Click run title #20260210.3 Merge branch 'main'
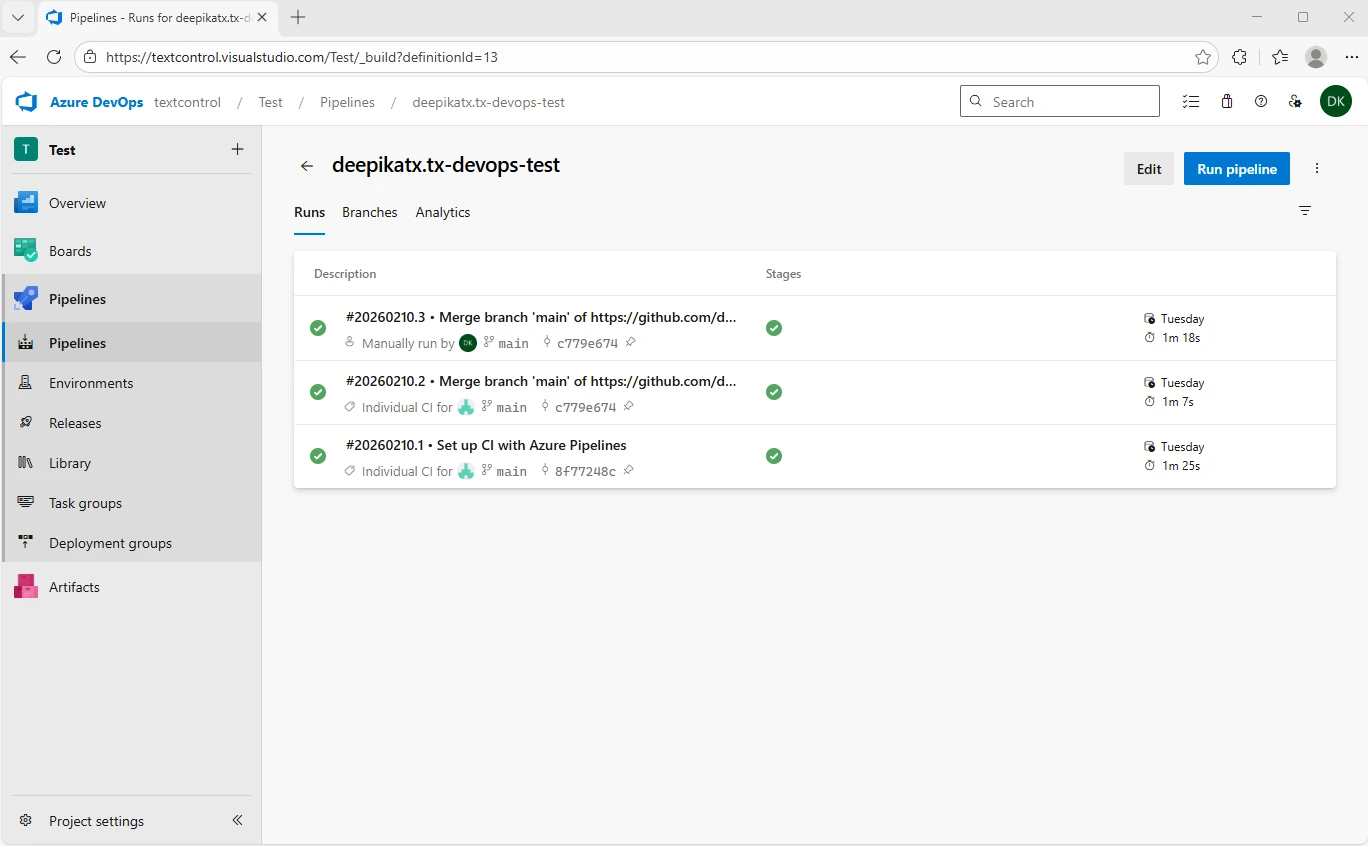Image resolution: width=1368 pixels, height=846 pixels. click(x=540, y=317)
